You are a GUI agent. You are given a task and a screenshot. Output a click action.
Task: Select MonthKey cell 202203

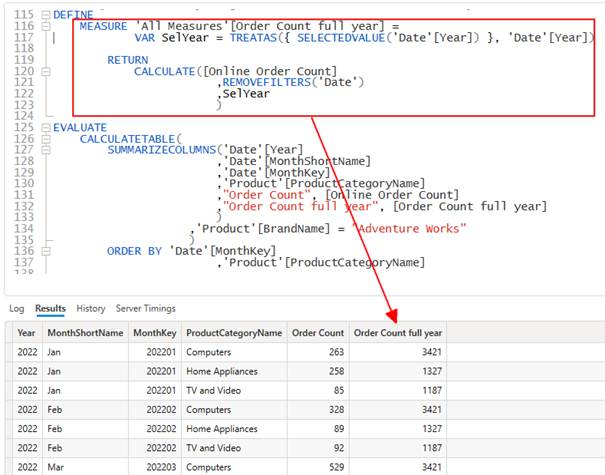155,467
